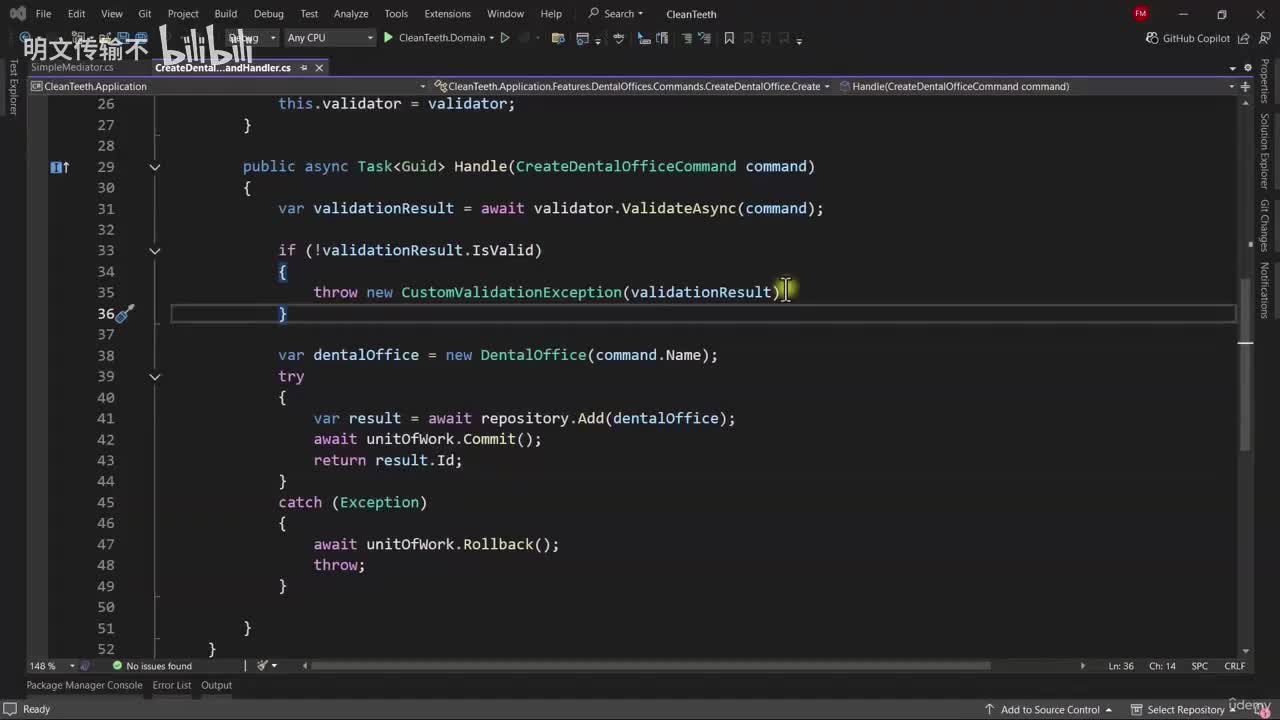
Task: Open the Debug configuration dropdown
Action: 252,38
